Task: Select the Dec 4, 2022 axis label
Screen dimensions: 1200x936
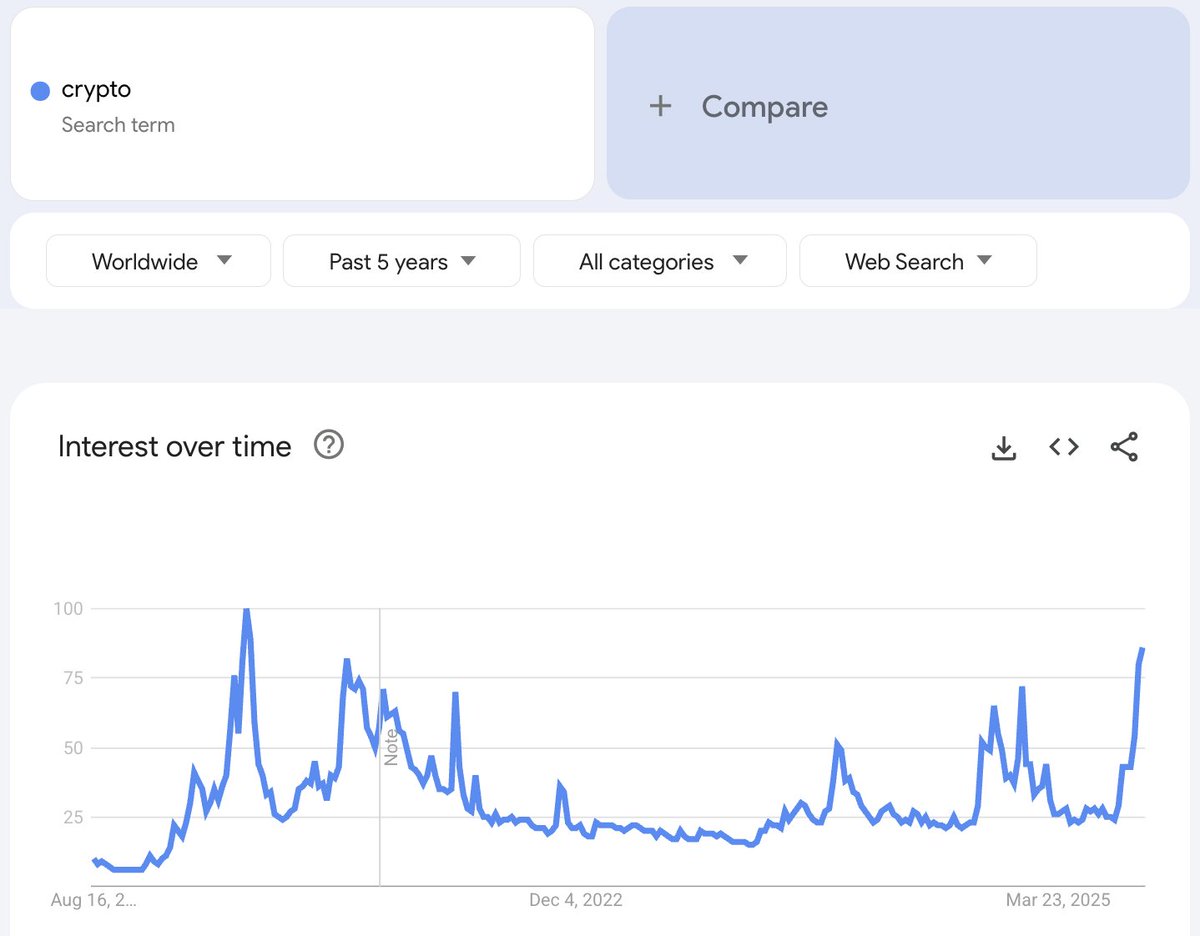Action: pos(576,900)
